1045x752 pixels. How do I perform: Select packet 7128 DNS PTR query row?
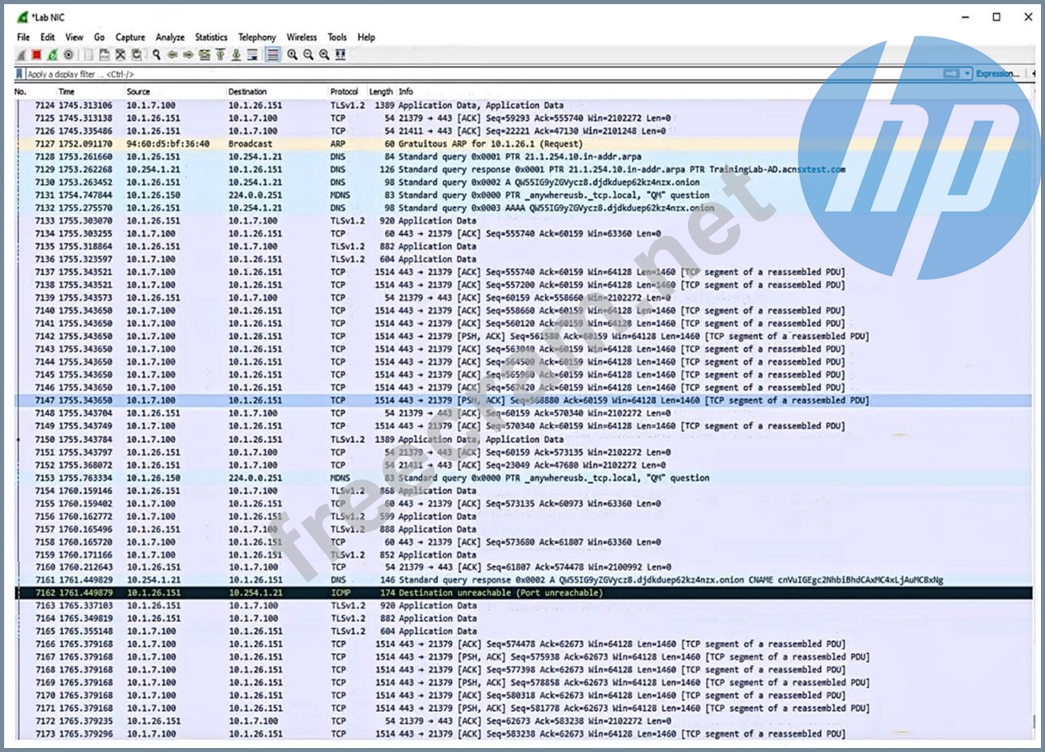click(x=523, y=157)
